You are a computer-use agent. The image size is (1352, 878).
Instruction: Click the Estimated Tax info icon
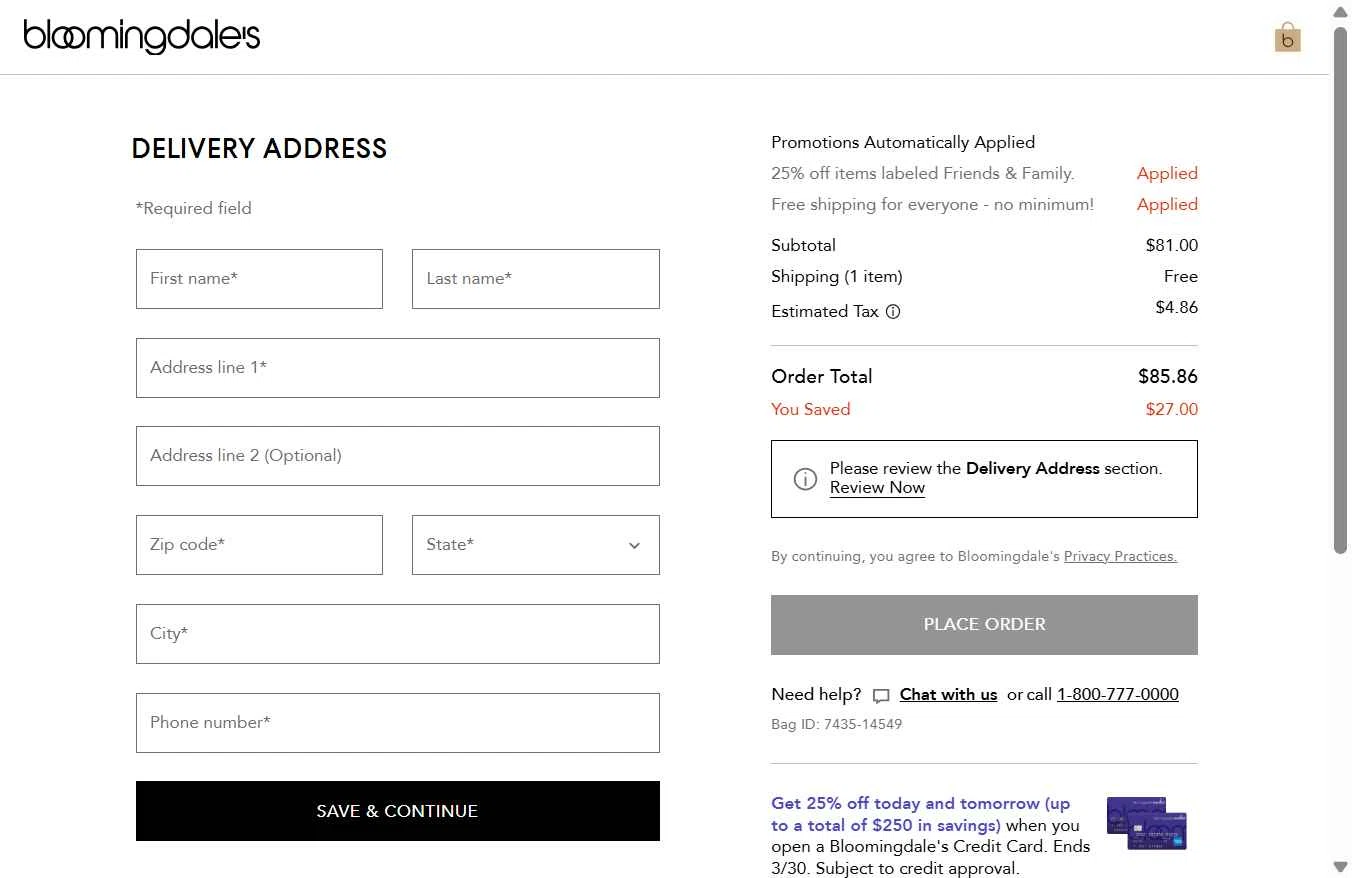(893, 311)
